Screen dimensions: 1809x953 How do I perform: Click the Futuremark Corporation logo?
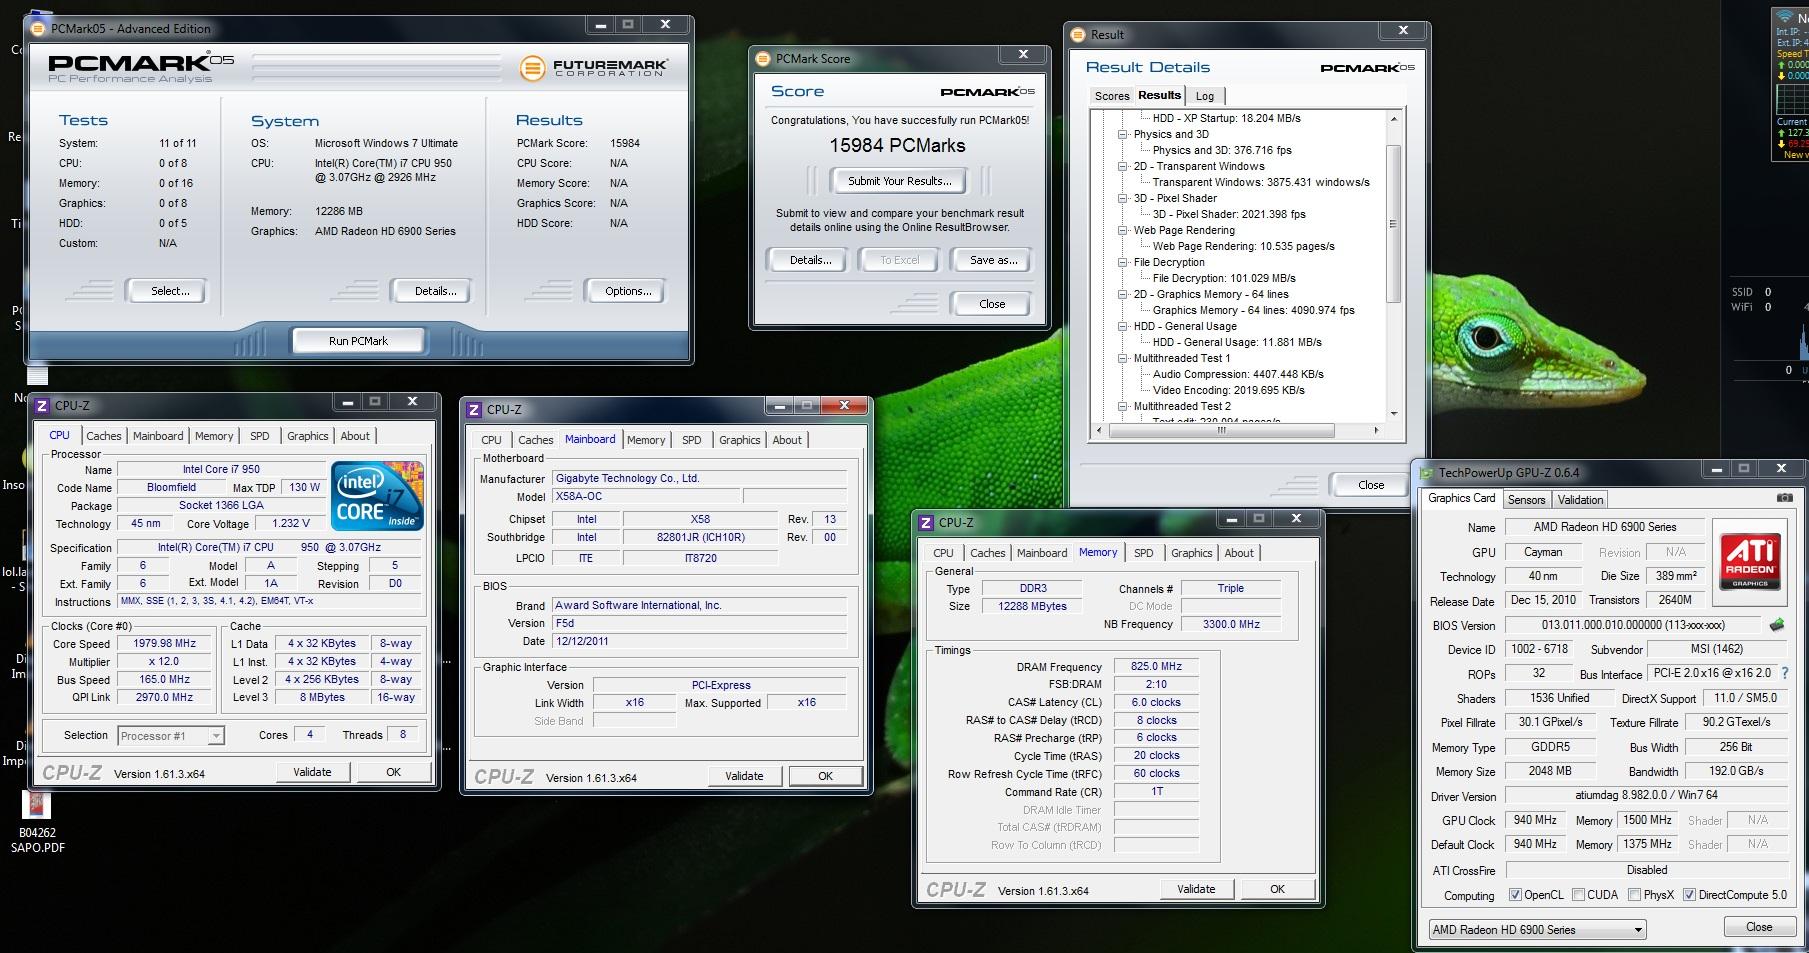tap(594, 68)
